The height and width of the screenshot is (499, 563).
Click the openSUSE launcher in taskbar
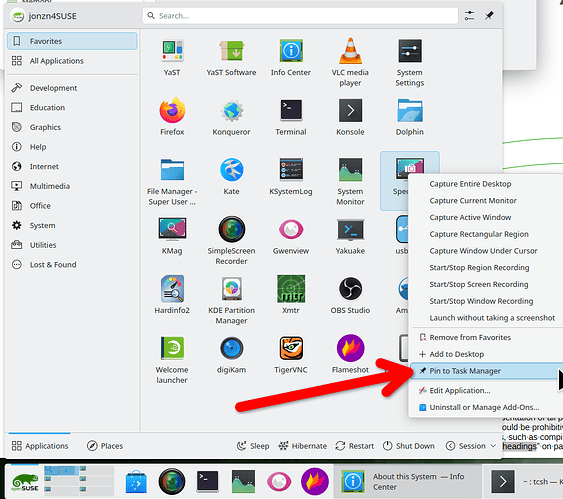pyautogui.click(x=24, y=482)
